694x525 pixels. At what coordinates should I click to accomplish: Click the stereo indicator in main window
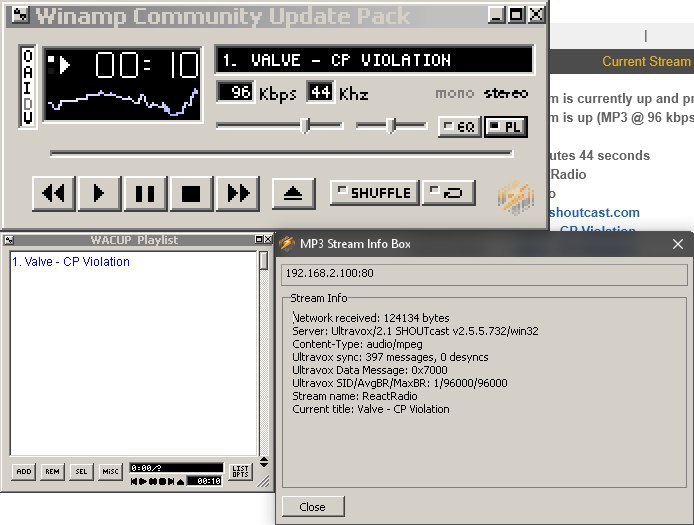click(506, 93)
